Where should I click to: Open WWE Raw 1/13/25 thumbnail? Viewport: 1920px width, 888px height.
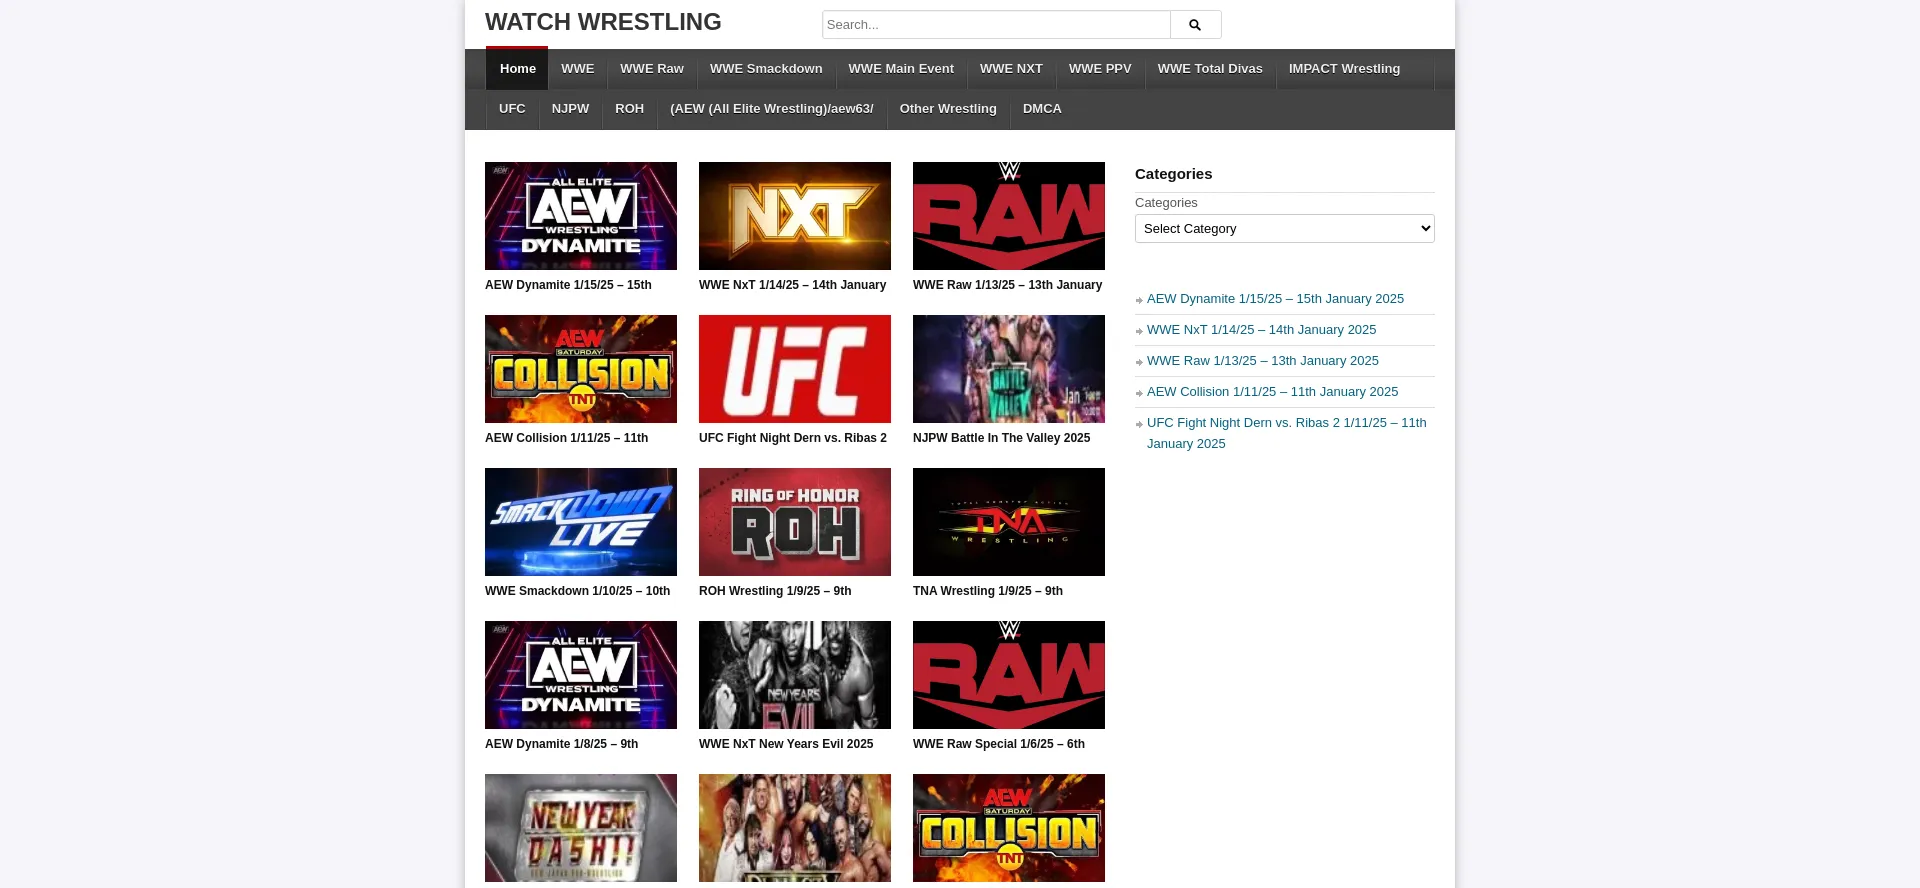(1009, 216)
